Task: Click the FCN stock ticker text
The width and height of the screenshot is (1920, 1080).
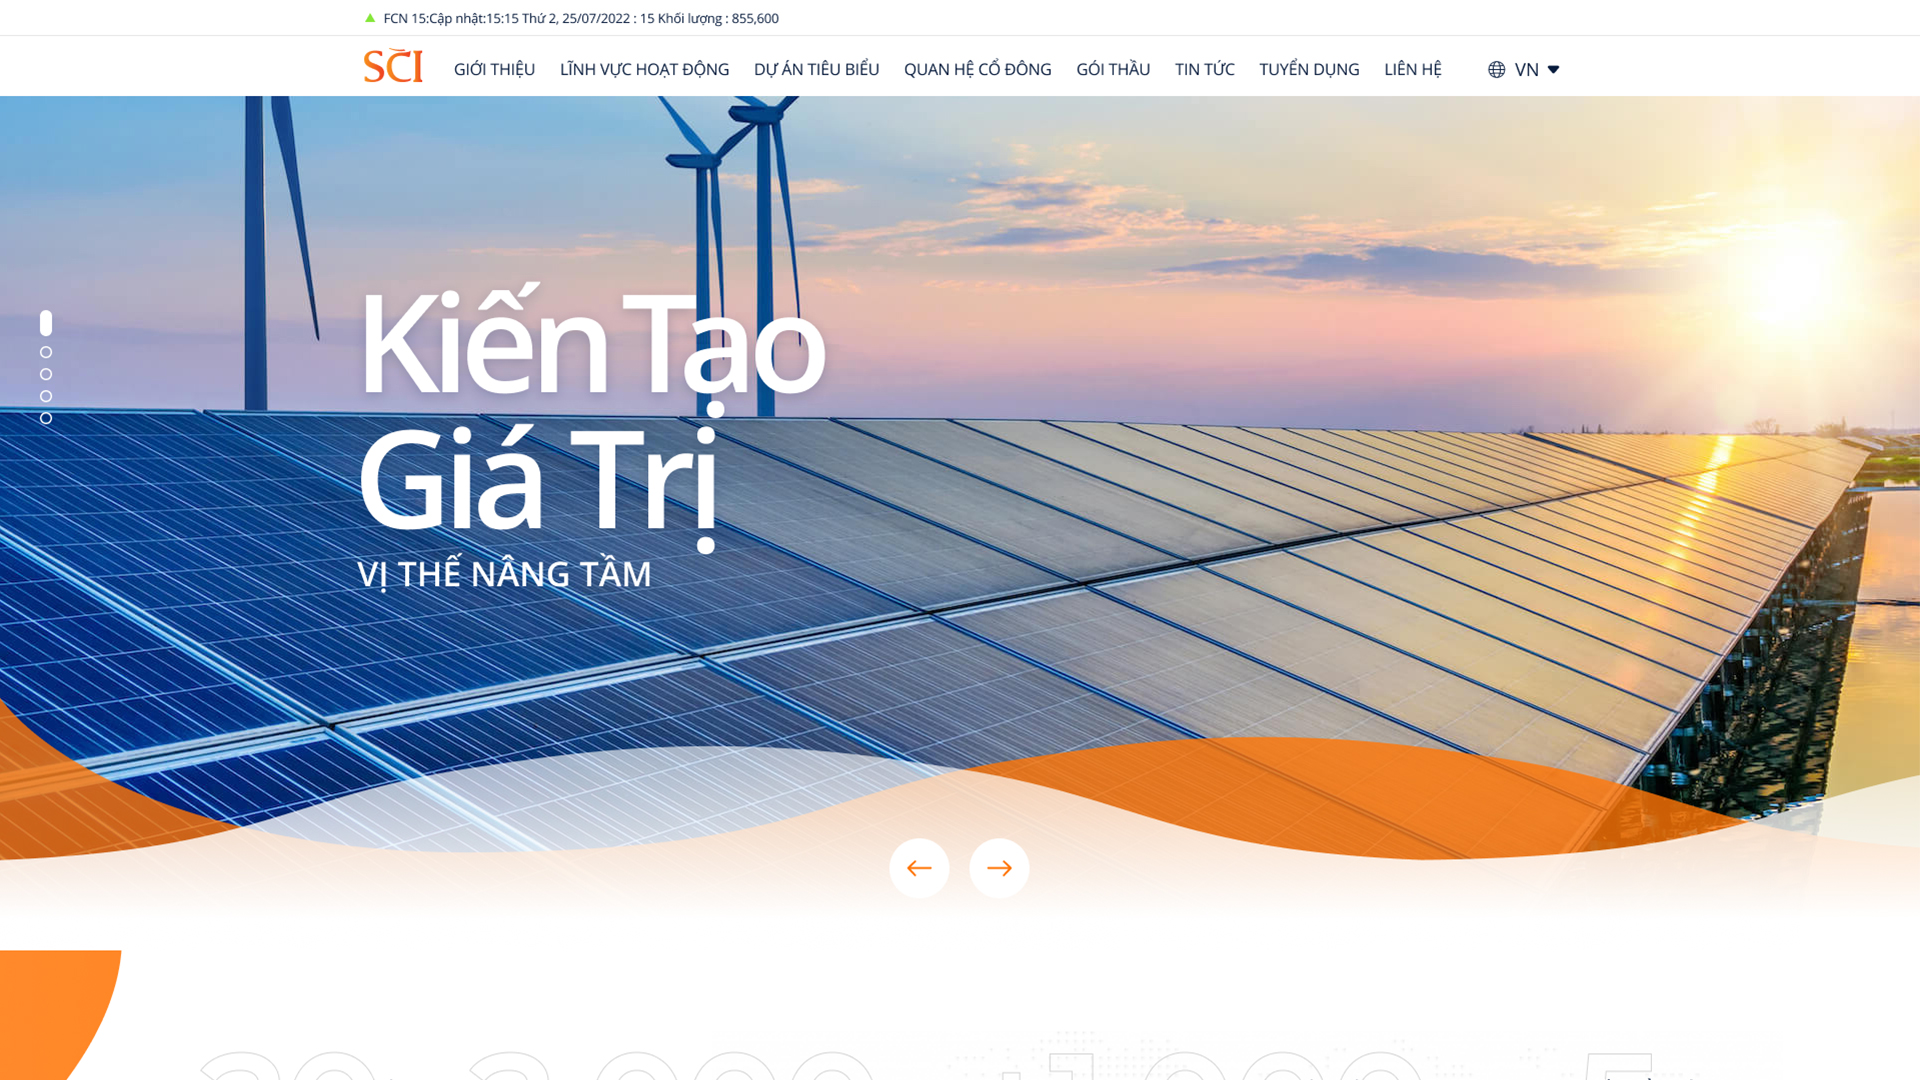Action: click(x=580, y=18)
